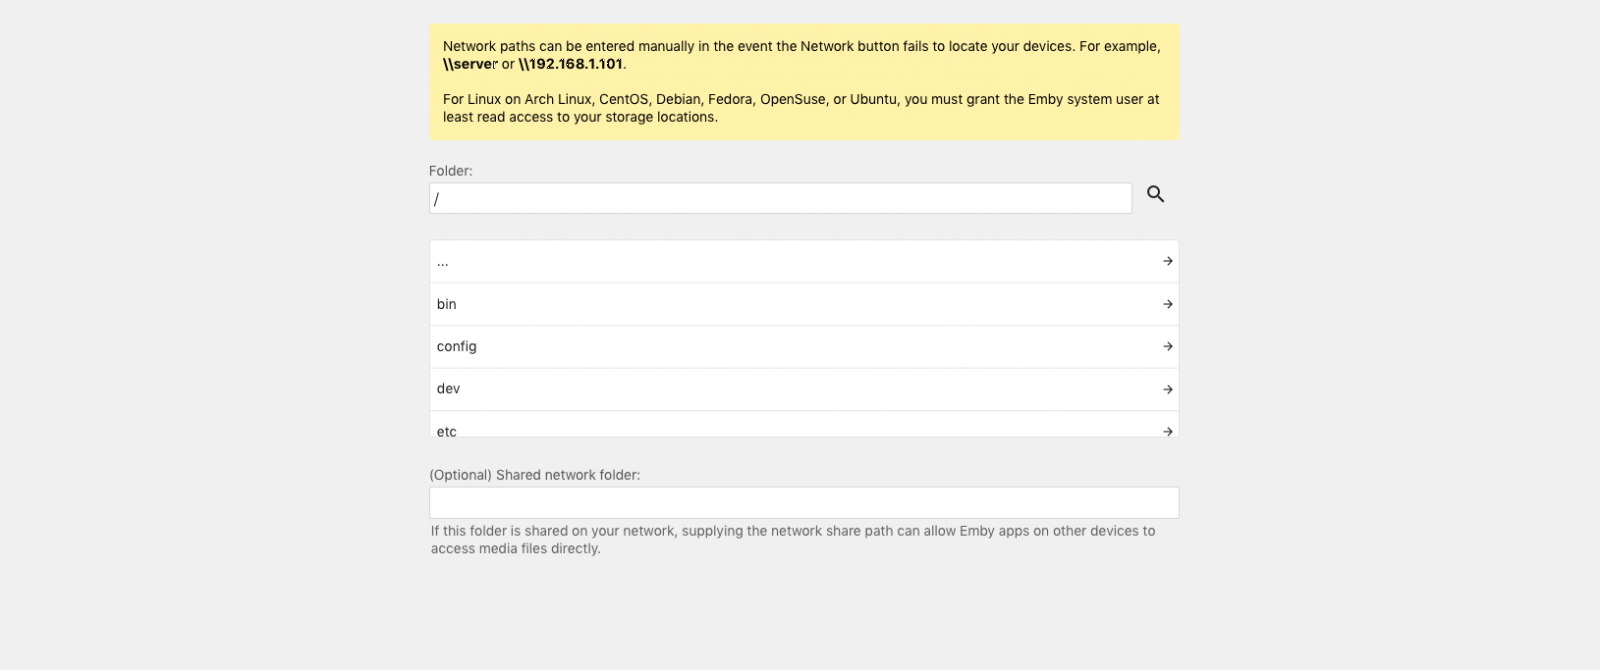Viewport: 1600px width, 670px height.
Task: Open the bin folder entry
Action: click(804, 304)
